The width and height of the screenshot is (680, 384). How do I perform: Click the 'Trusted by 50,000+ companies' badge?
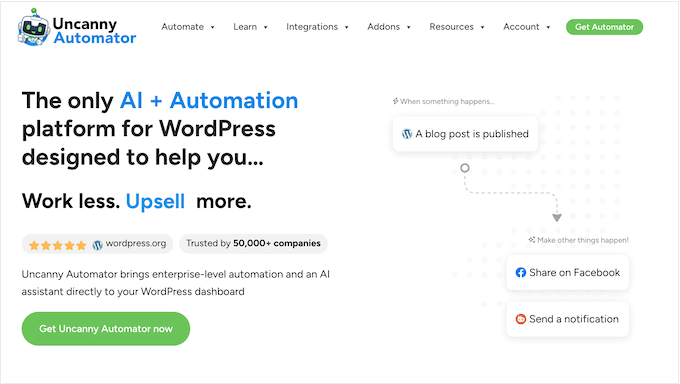(253, 243)
